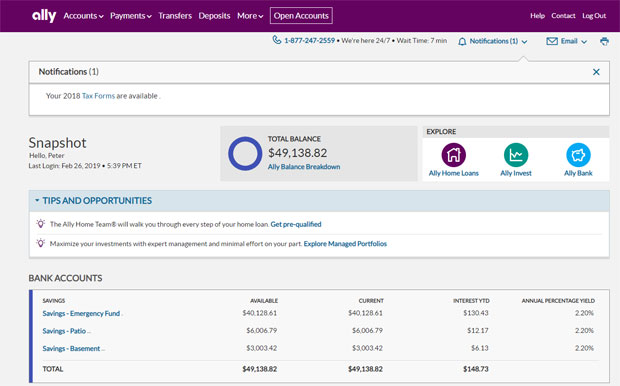Image resolution: width=620 pixels, height=386 pixels.
Task: Click the Ally Bank piggy bank icon
Action: (x=578, y=155)
